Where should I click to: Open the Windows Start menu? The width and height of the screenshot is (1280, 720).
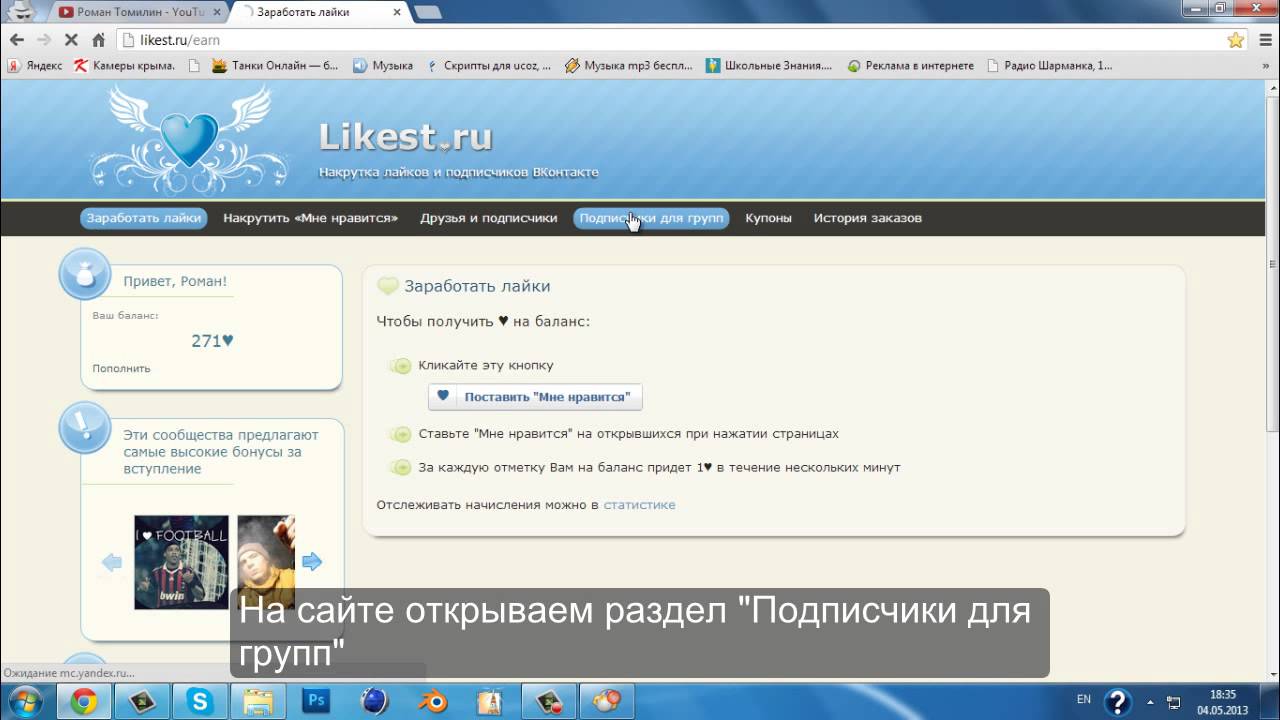[24, 701]
